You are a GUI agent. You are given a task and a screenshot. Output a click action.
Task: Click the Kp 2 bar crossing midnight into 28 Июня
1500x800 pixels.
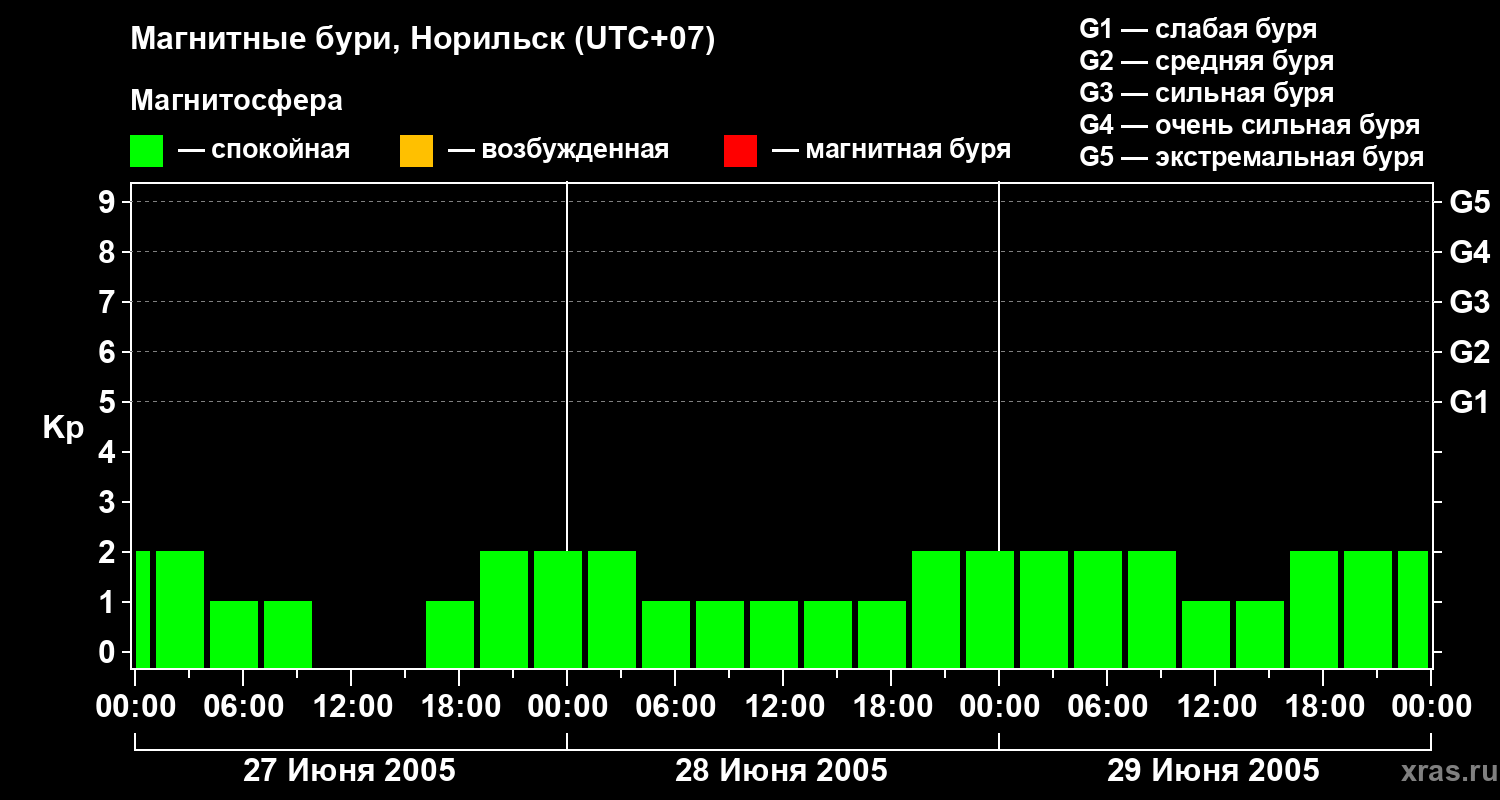[558, 609]
